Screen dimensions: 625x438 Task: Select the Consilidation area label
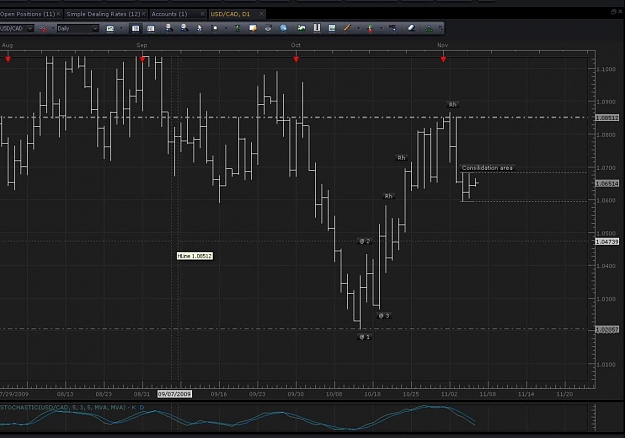pyautogui.click(x=487, y=168)
